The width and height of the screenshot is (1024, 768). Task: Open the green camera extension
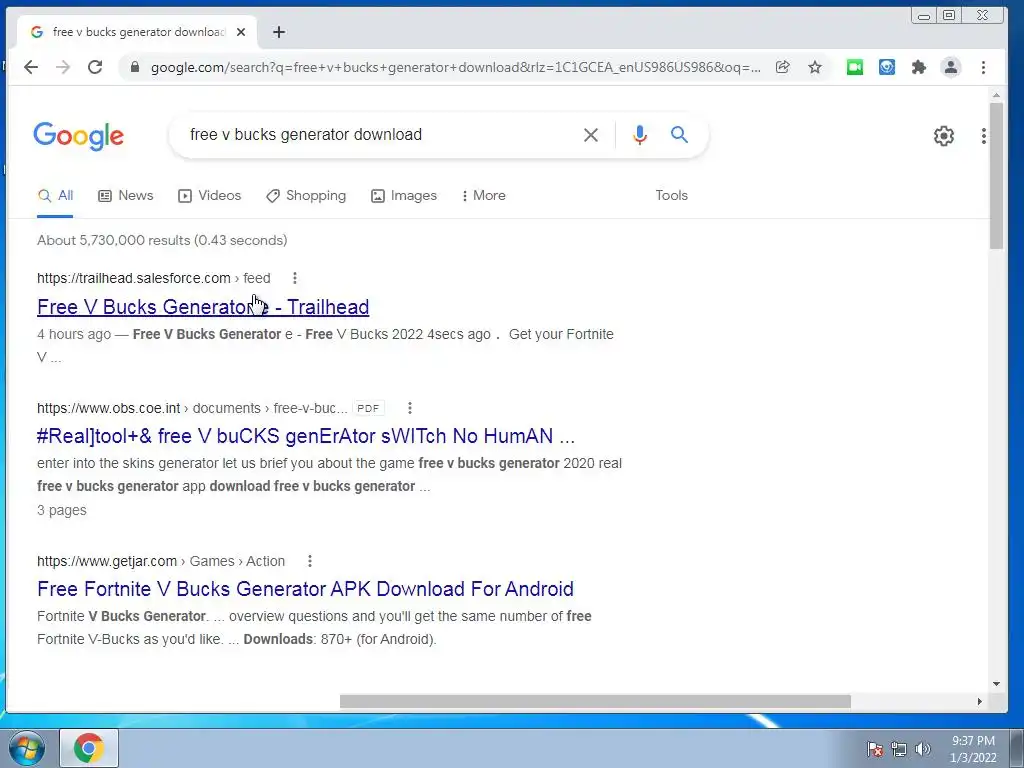[855, 67]
